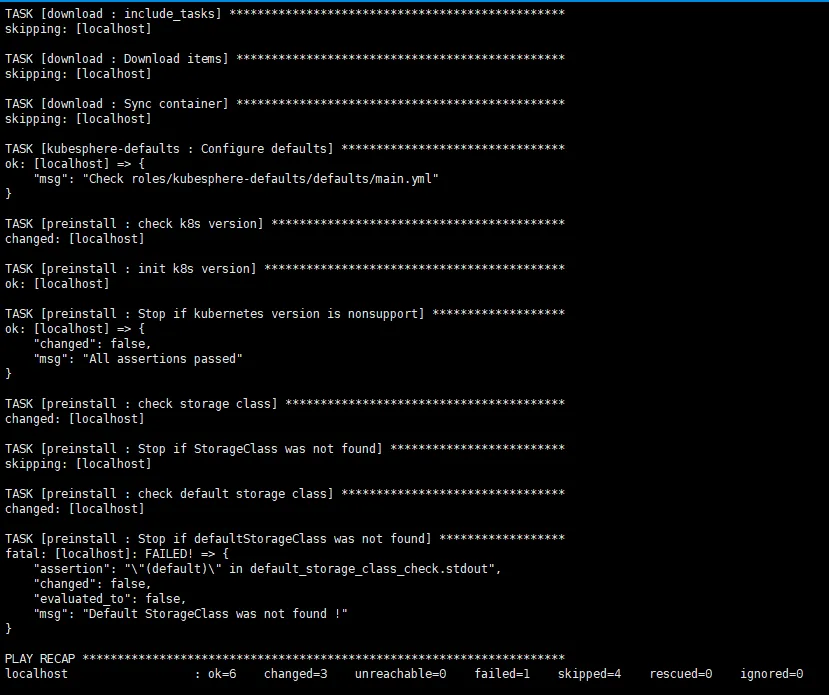The height and width of the screenshot is (695, 829).
Task: Click the 'TASK [download : include_tasks]' header
Action: click(x=117, y=13)
